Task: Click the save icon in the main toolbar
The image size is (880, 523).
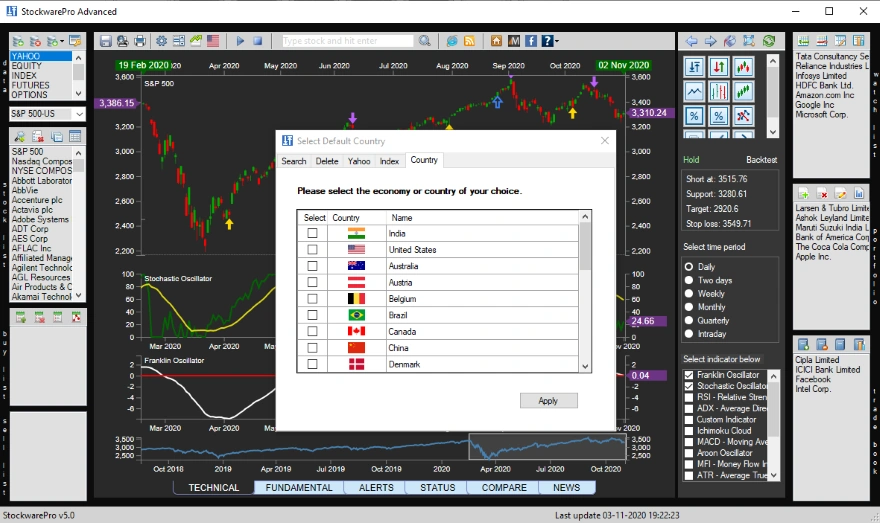Action: pos(105,41)
